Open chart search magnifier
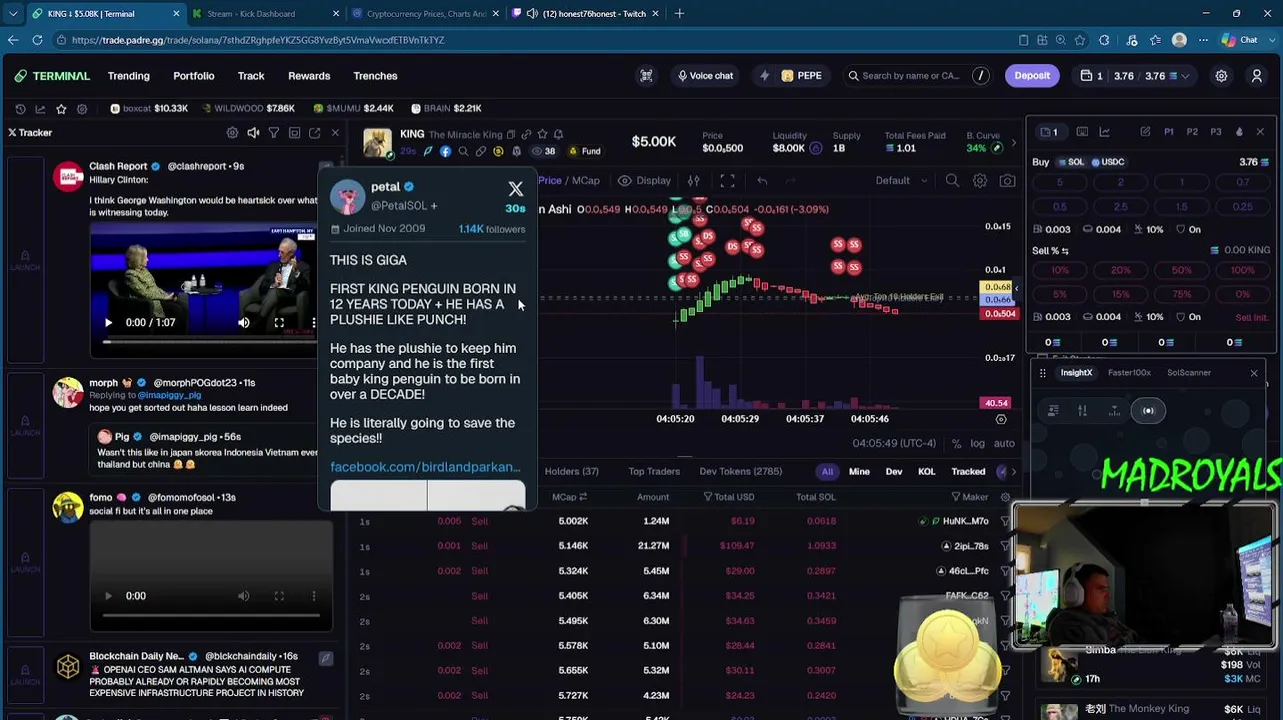This screenshot has width=1283, height=720. point(952,181)
